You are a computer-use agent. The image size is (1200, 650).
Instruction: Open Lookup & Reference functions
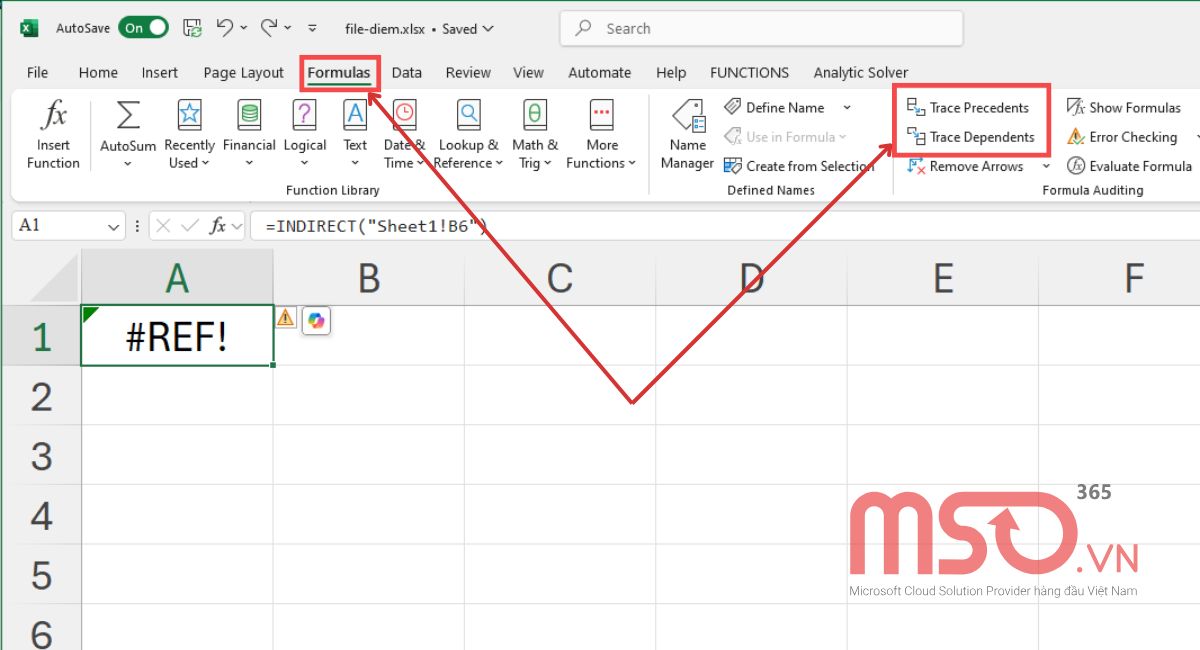[x=468, y=133]
